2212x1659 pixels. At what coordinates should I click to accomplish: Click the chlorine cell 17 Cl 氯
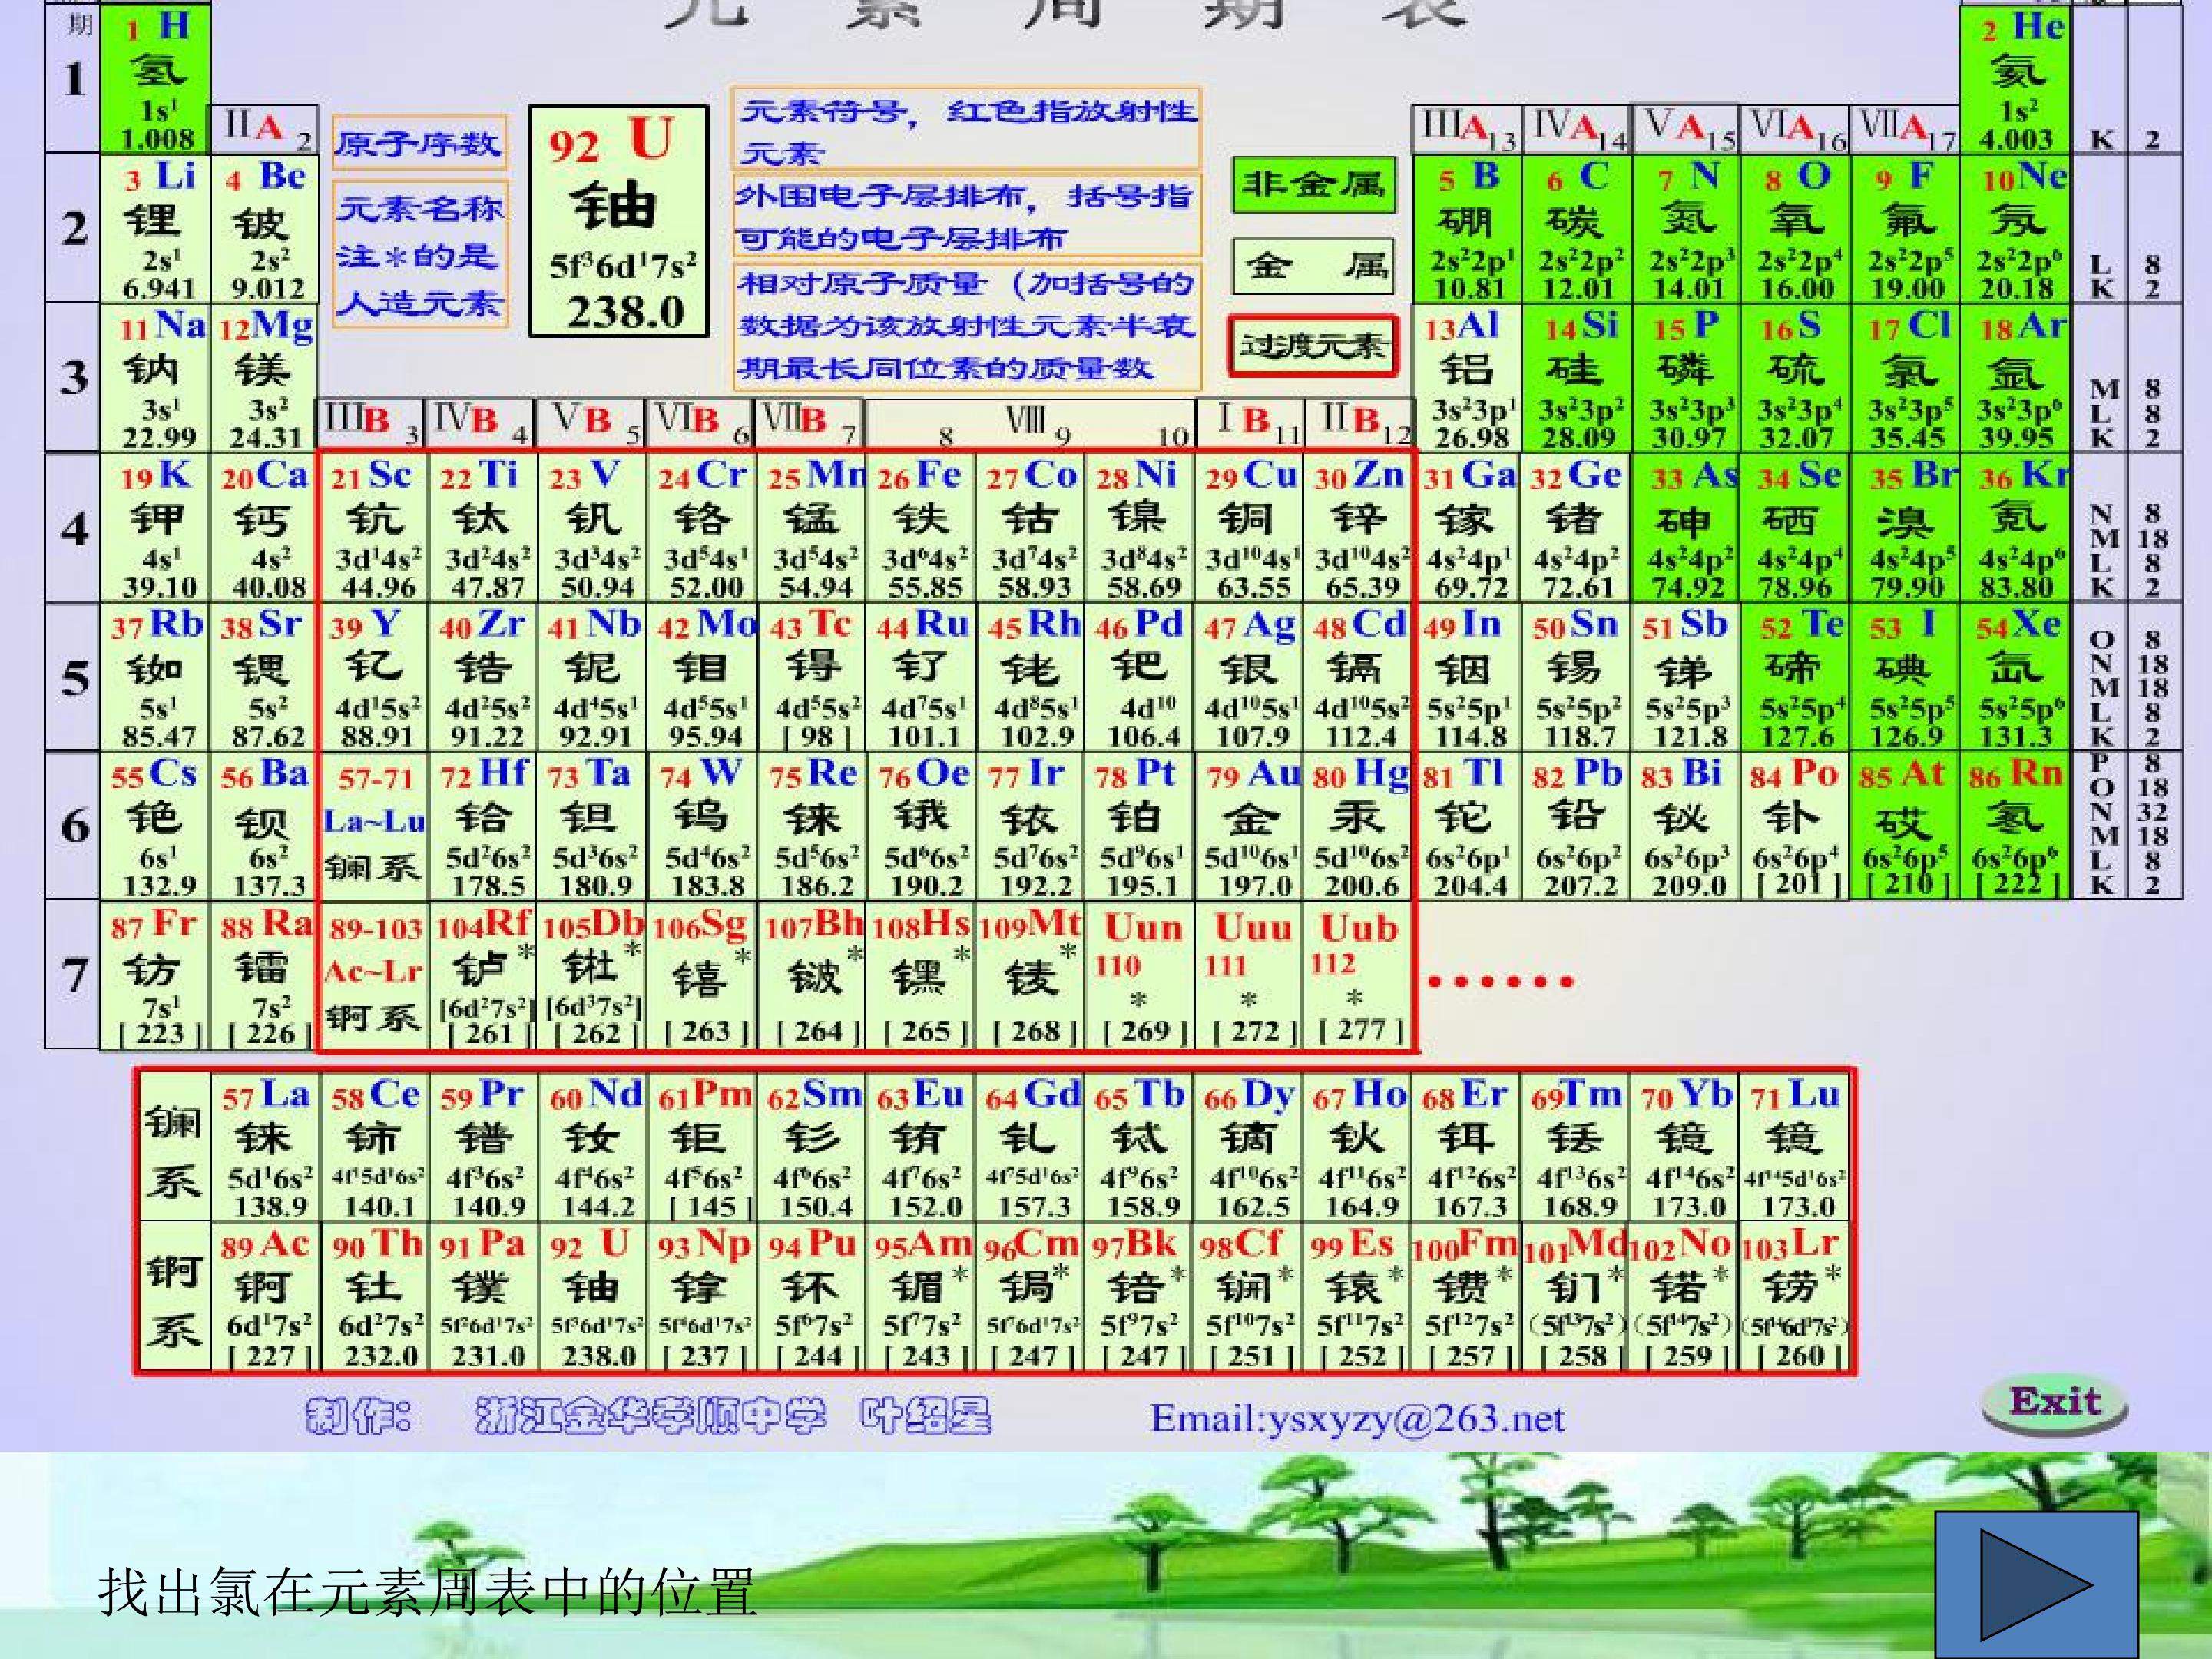pyautogui.click(x=1905, y=377)
